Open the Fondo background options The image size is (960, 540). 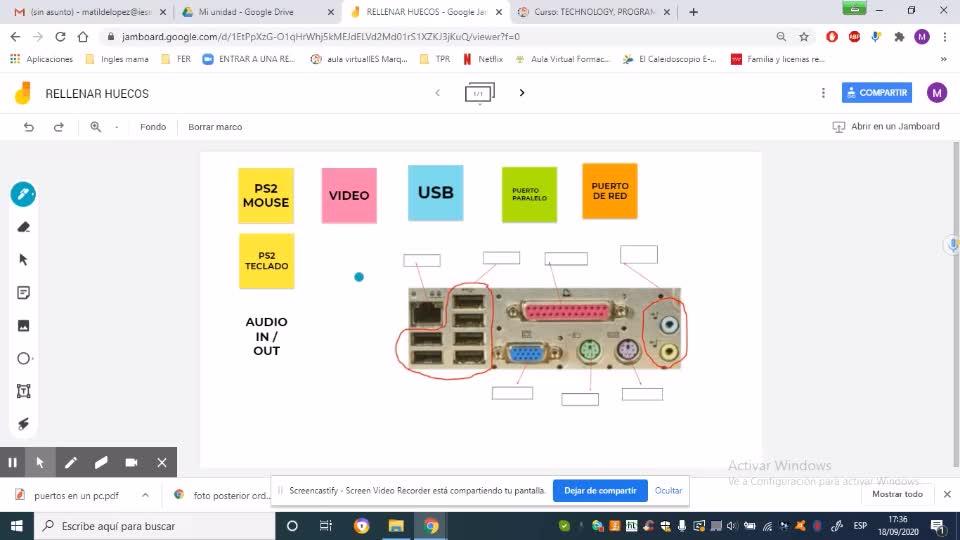pos(153,127)
